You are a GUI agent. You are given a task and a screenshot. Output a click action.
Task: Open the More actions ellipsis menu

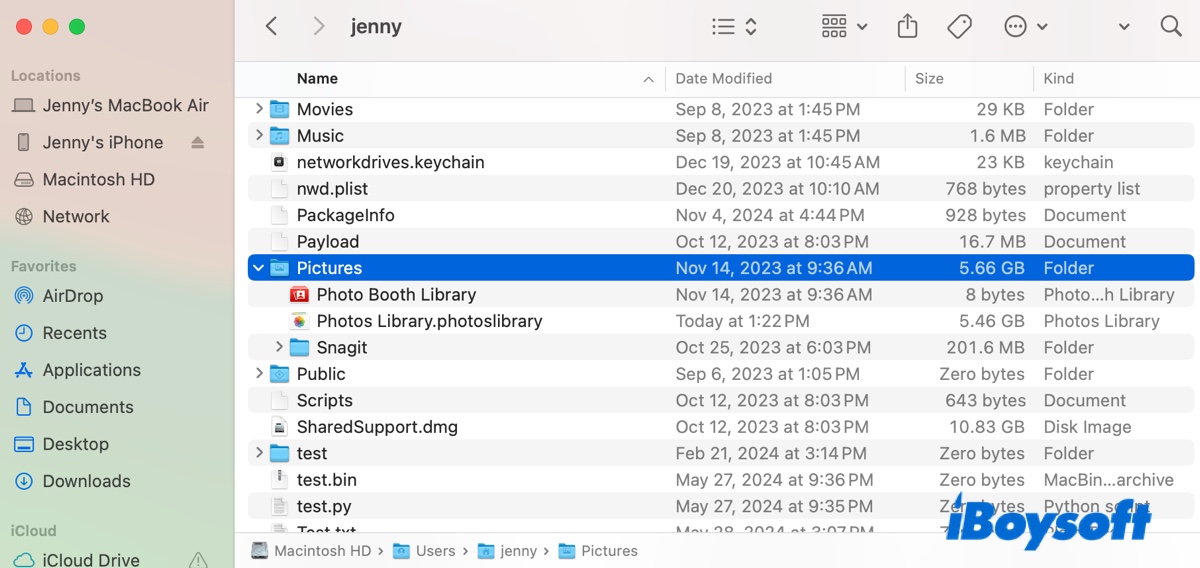[x=1025, y=27]
